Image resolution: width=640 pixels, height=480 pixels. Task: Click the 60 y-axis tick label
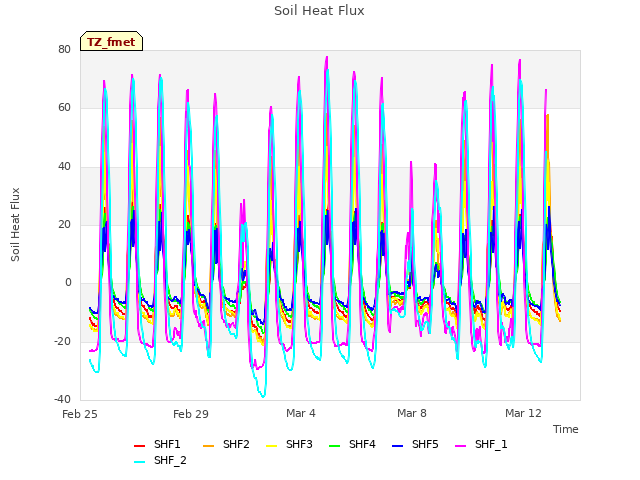pyautogui.click(x=64, y=108)
